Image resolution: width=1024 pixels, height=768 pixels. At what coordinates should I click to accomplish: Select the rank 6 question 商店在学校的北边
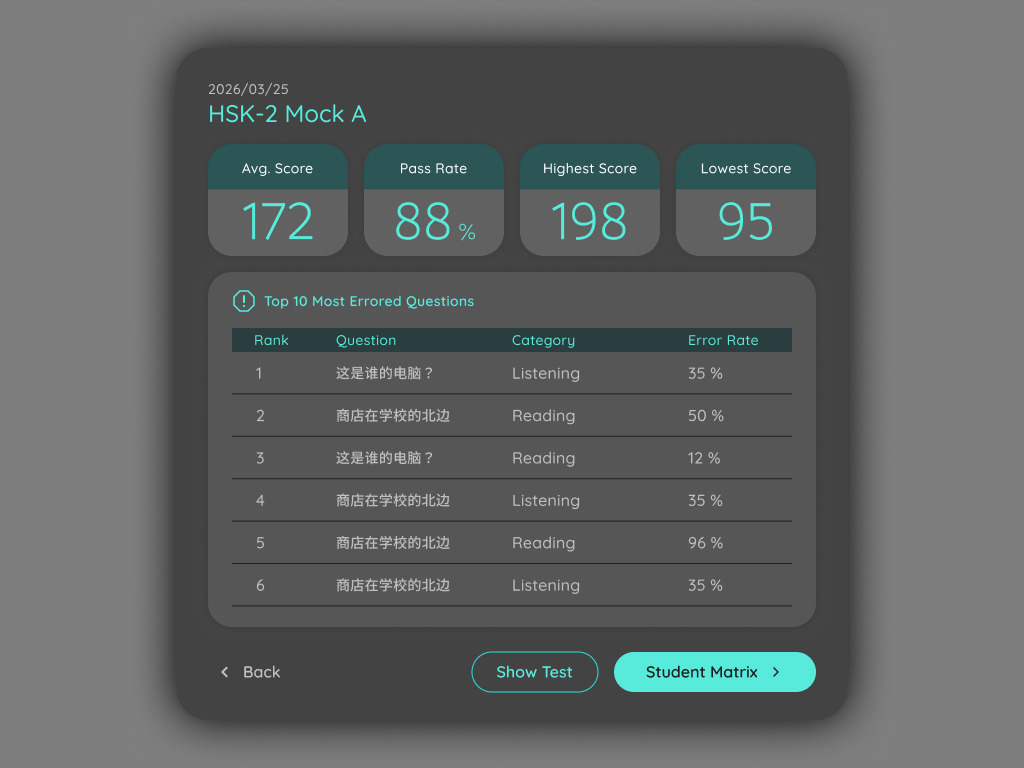(x=392, y=586)
